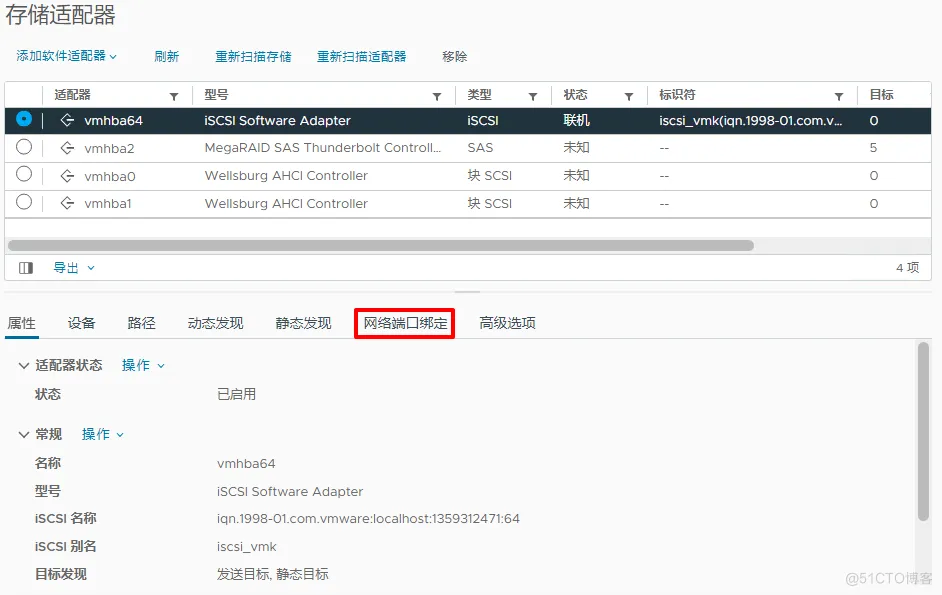The image size is (942, 595).
Task: Click the MegaRAID SAS Thunderbolt Controller cell
Action: pos(323,148)
